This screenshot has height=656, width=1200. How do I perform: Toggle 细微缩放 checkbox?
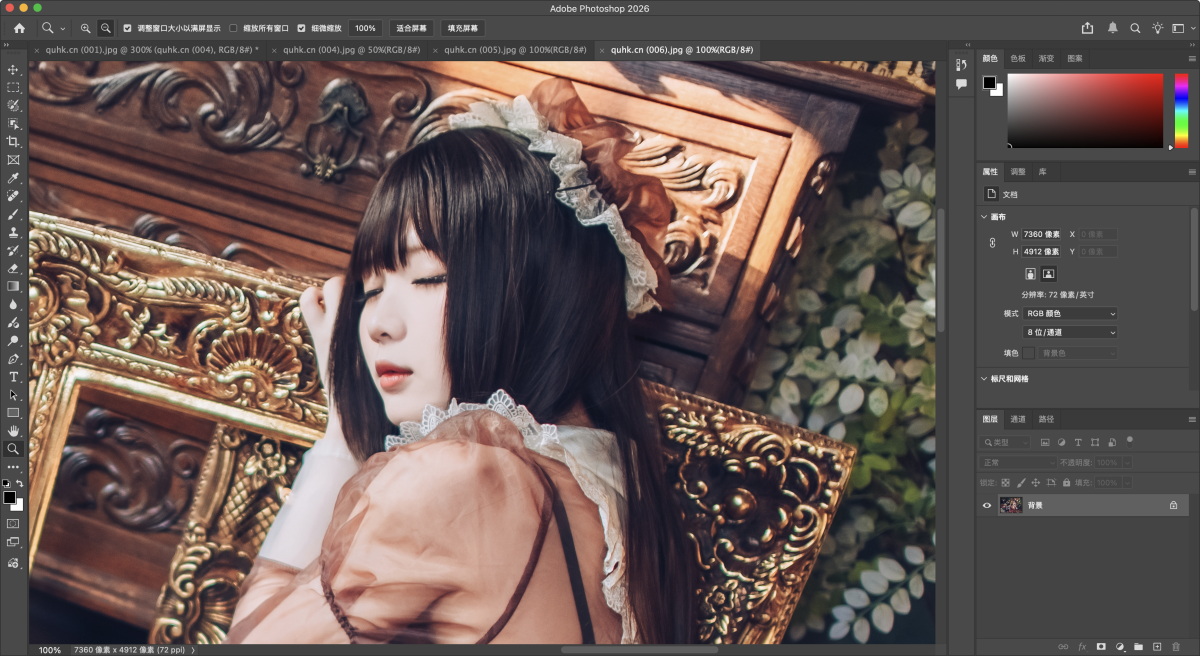click(301, 28)
